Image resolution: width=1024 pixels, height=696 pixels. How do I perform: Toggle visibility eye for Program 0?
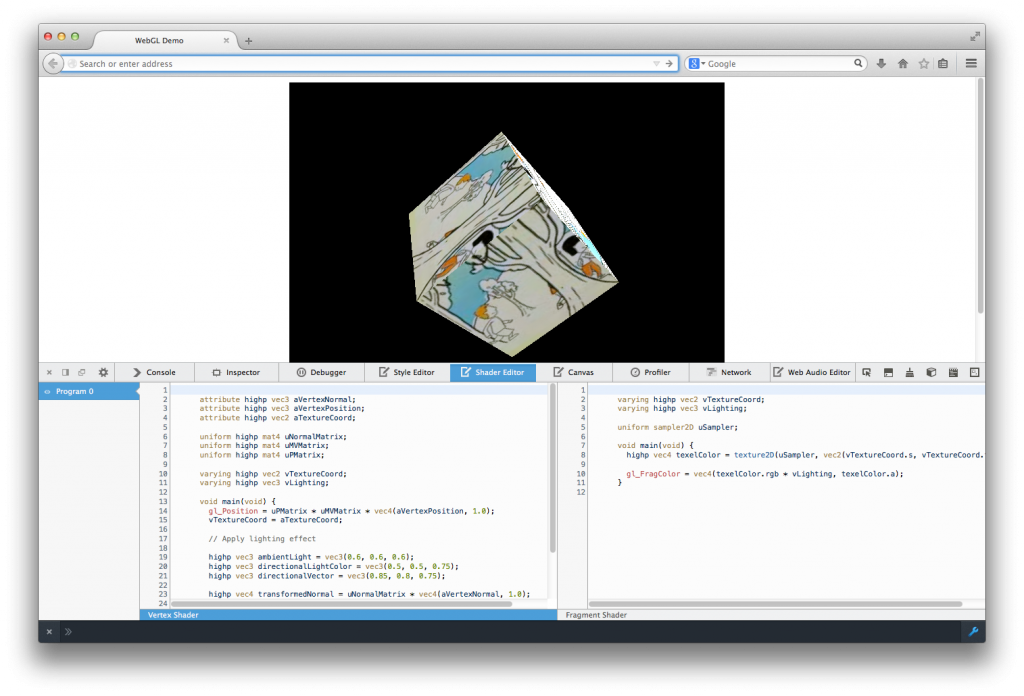[x=47, y=392]
